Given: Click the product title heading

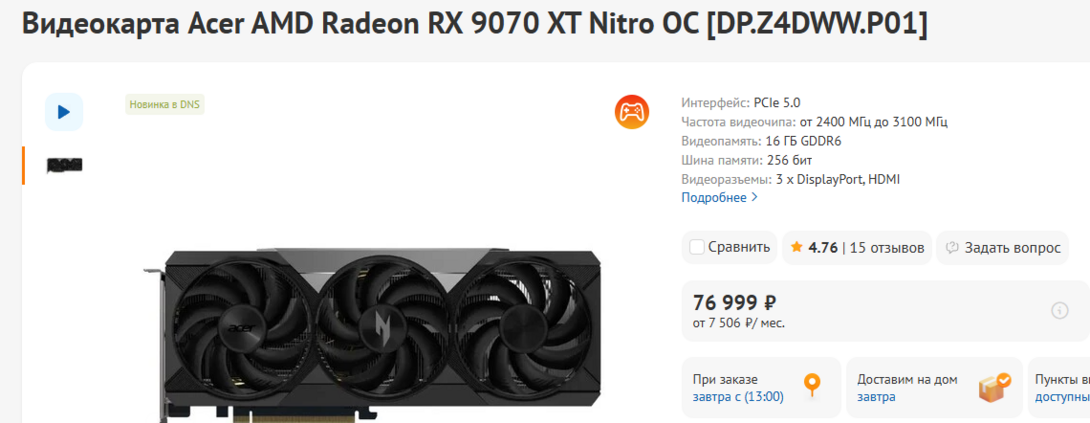Looking at the screenshot, I should tap(475, 23).
